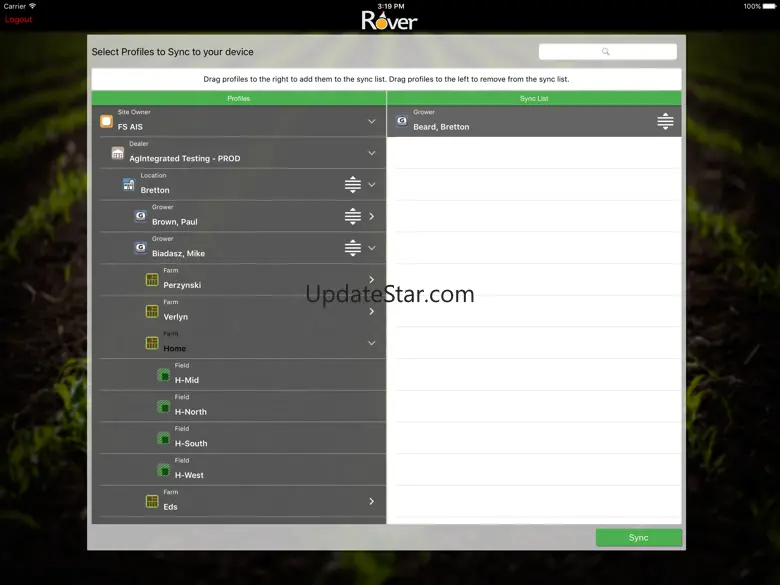
Task: Click the Location icon beside Bretton
Action: 129,185
